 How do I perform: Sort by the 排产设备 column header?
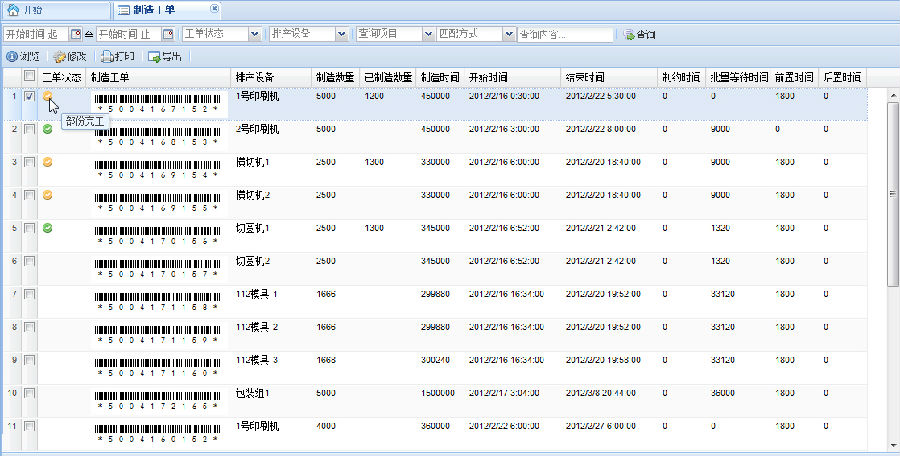click(x=271, y=77)
